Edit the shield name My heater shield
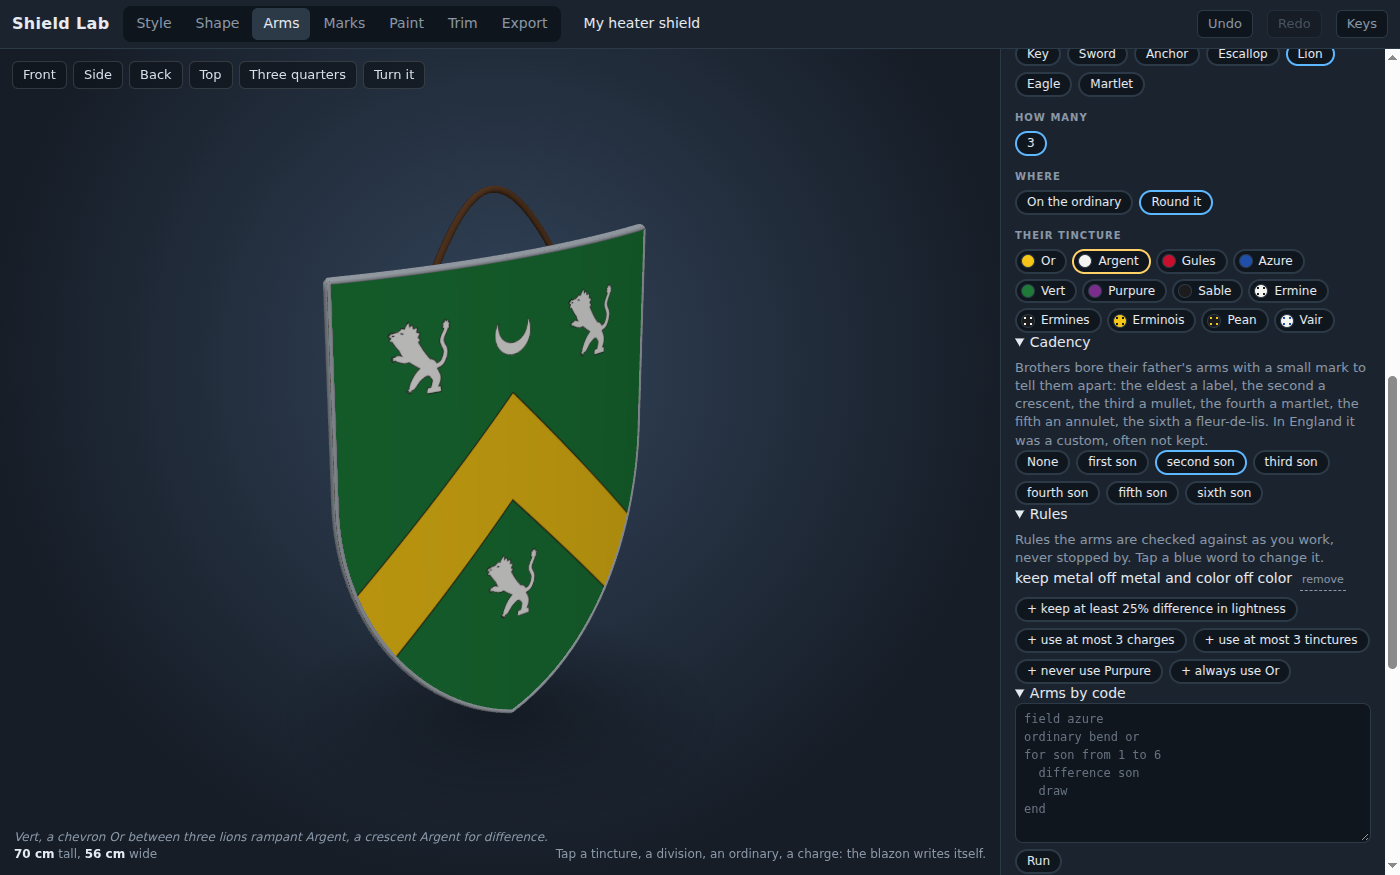 point(642,23)
